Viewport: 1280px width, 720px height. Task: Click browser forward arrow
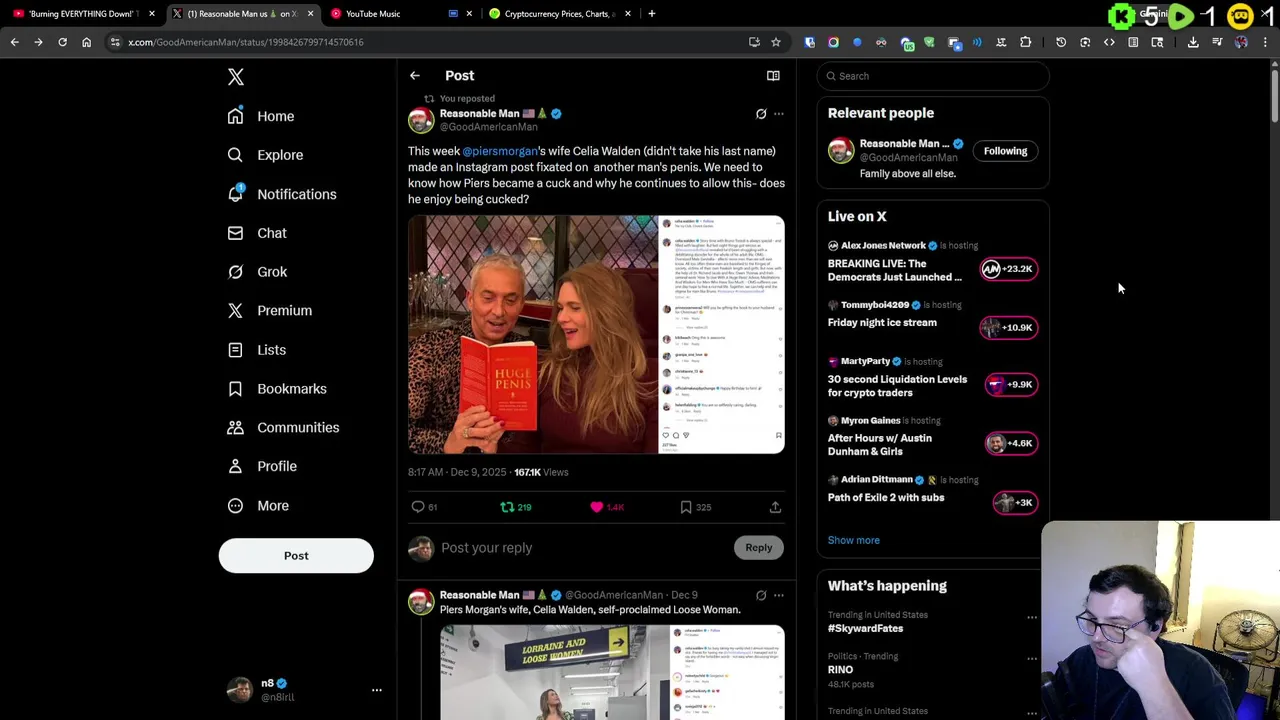click(x=39, y=42)
